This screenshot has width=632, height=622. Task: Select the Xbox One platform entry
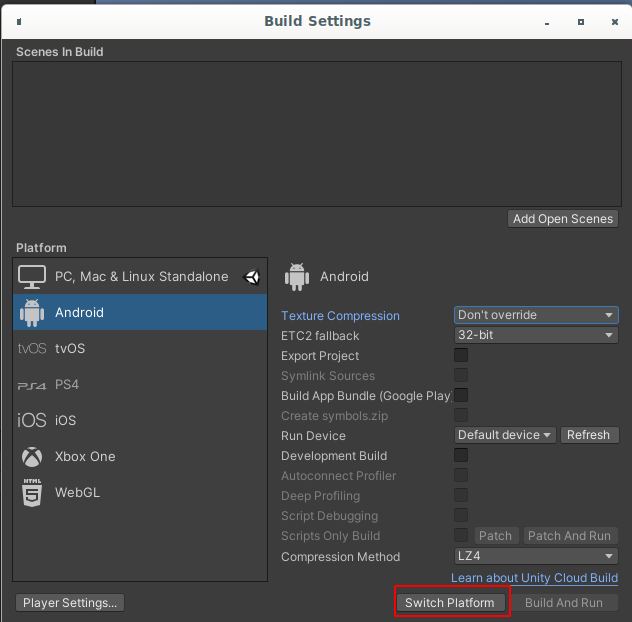(x=85, y=457)
